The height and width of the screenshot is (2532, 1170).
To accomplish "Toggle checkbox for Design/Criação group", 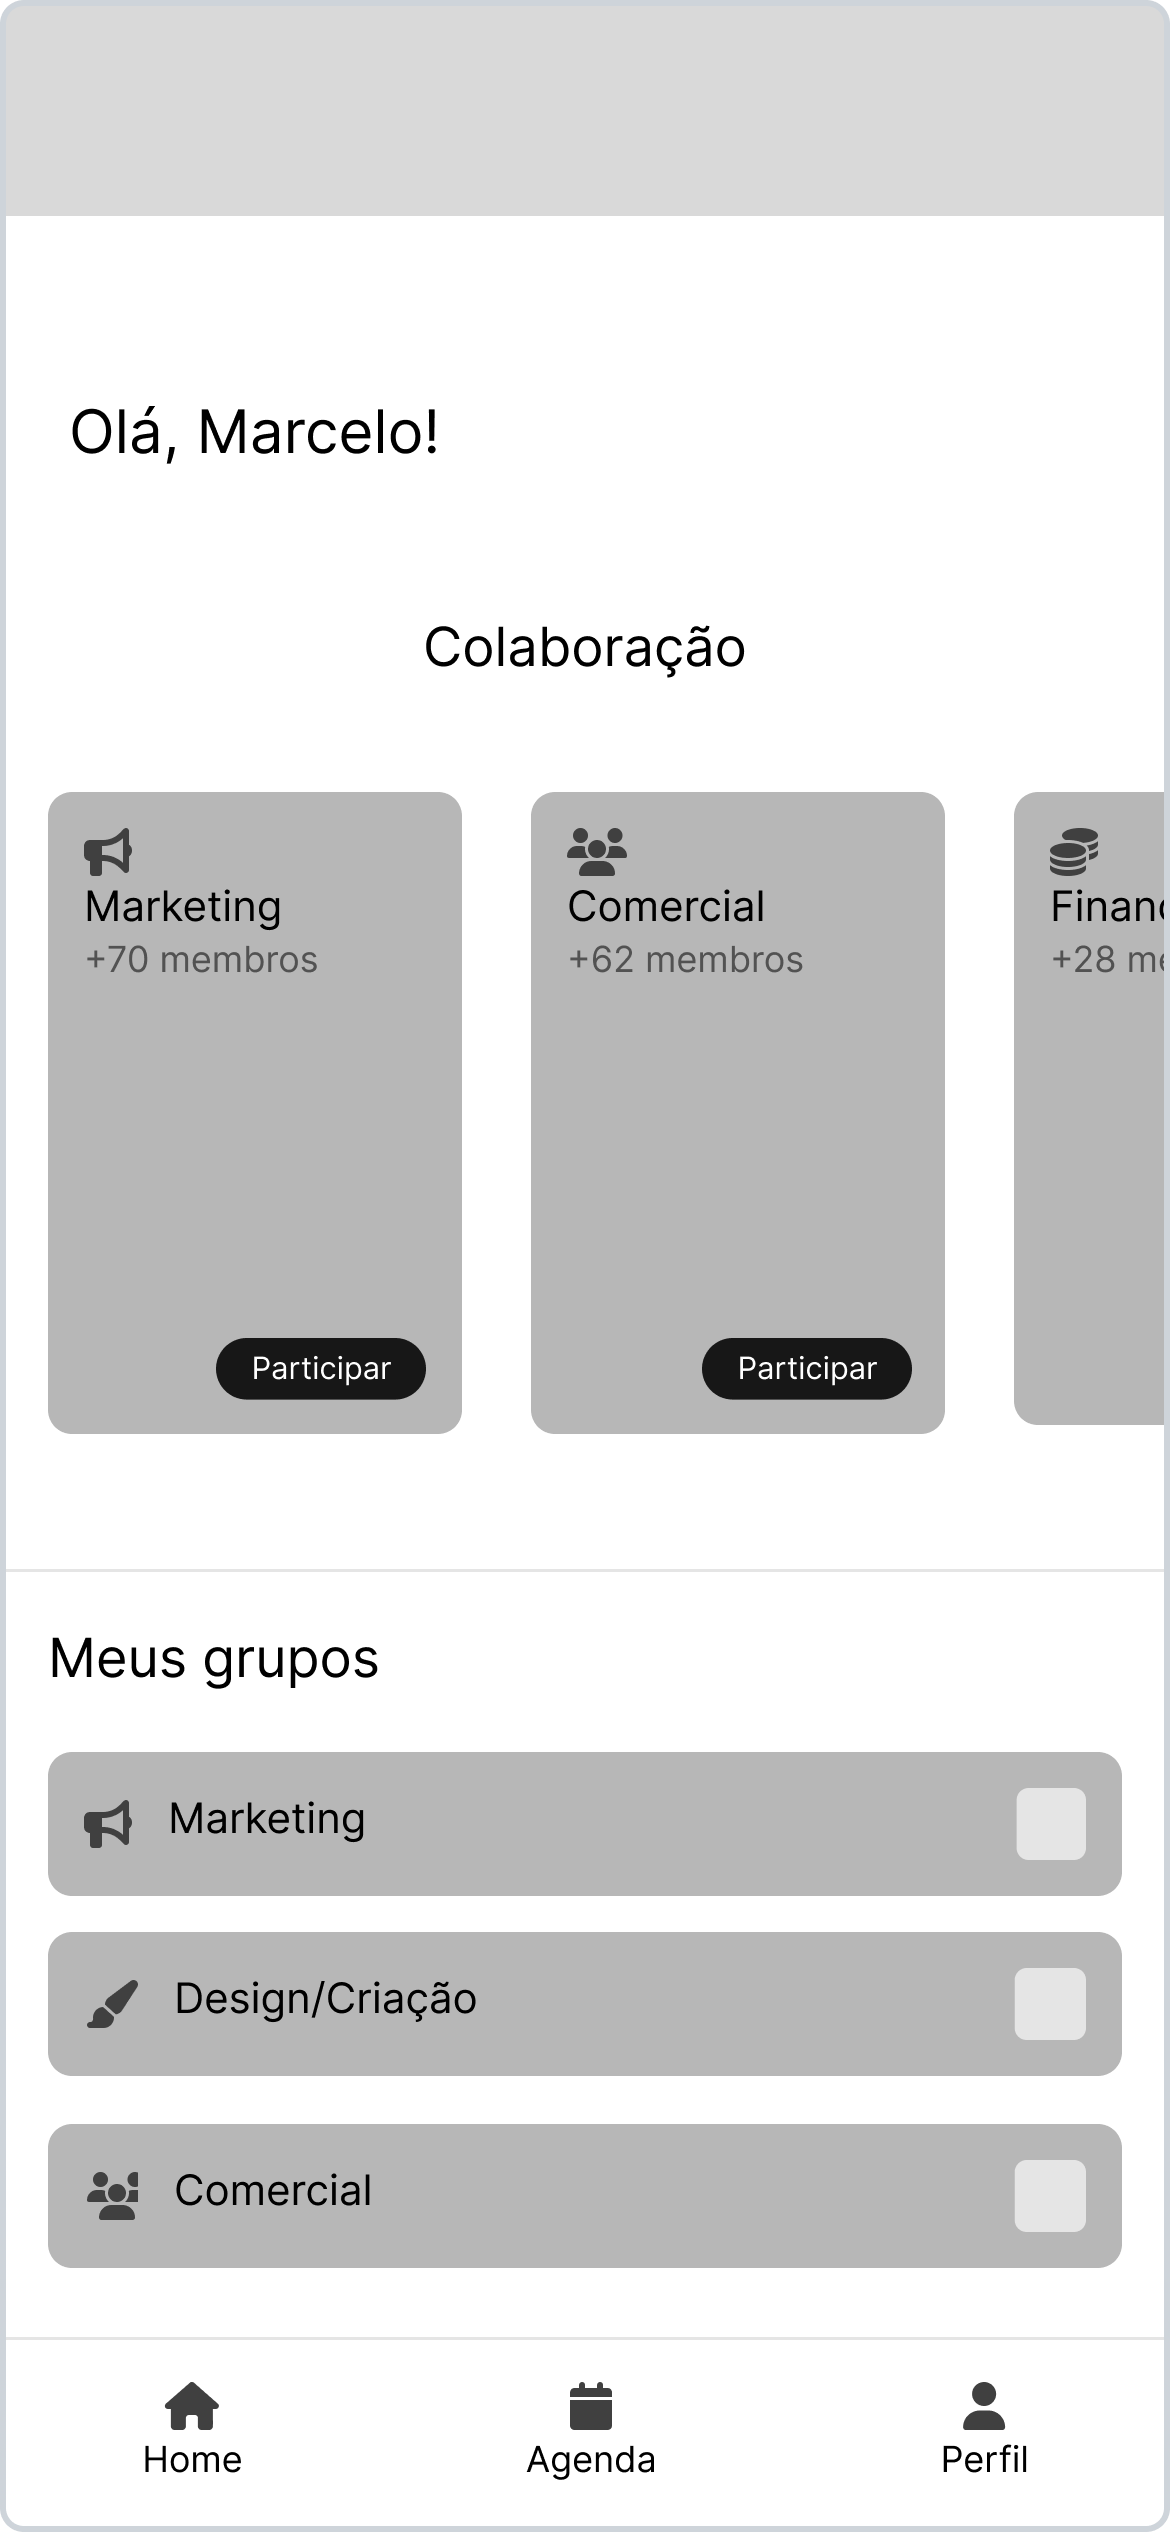I will (1050, 2004).
